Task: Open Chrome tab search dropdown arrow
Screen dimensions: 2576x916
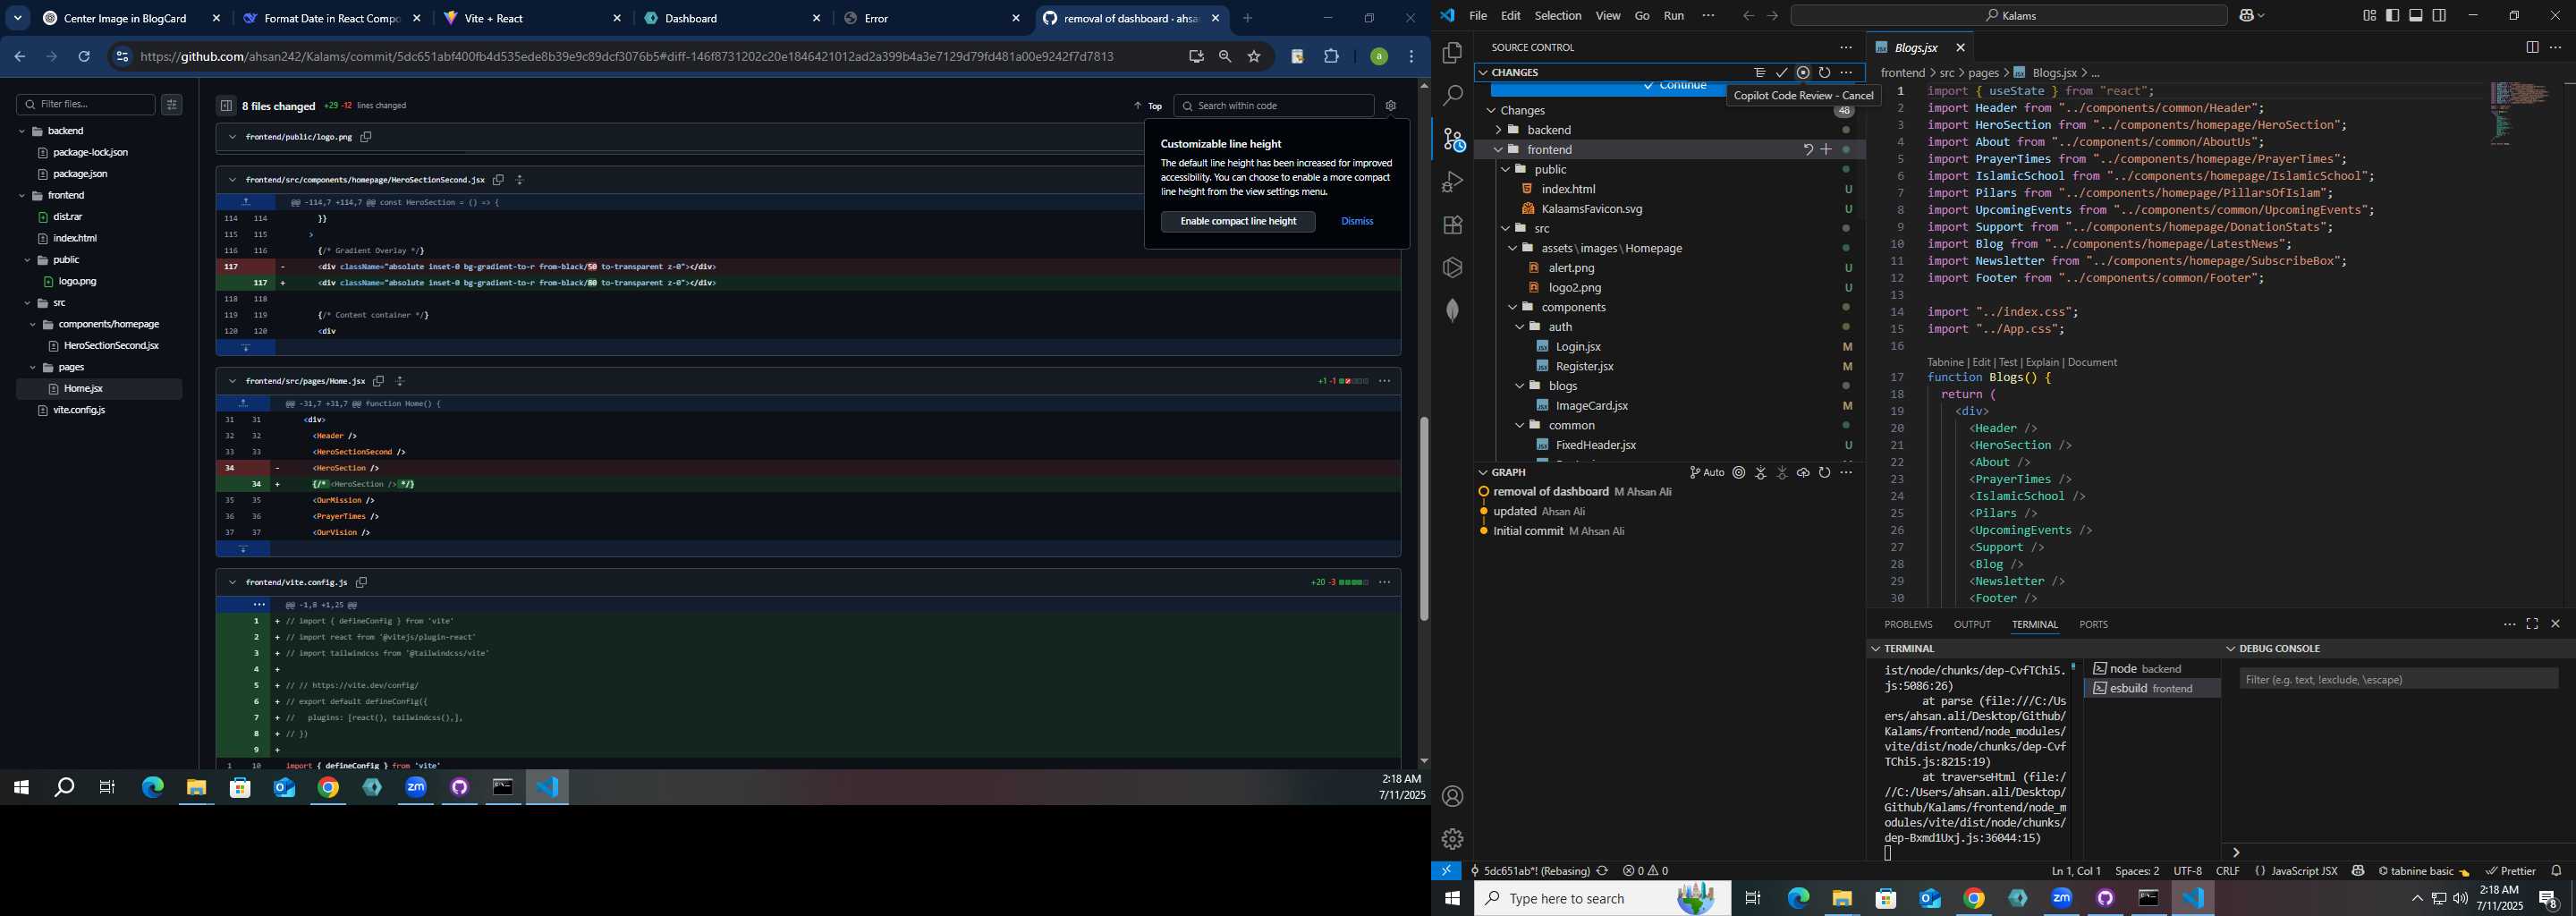Action: point(18,18)
